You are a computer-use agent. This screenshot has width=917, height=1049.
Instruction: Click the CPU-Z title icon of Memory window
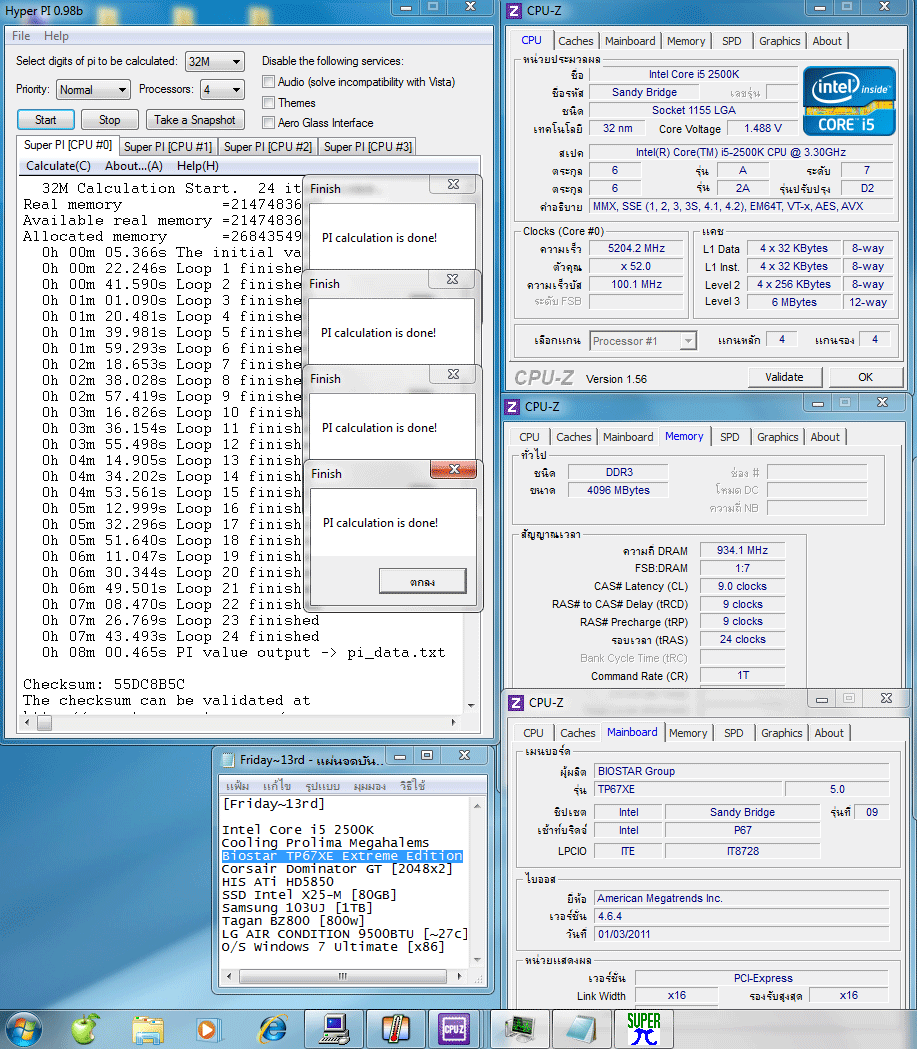tap(512, 407)
